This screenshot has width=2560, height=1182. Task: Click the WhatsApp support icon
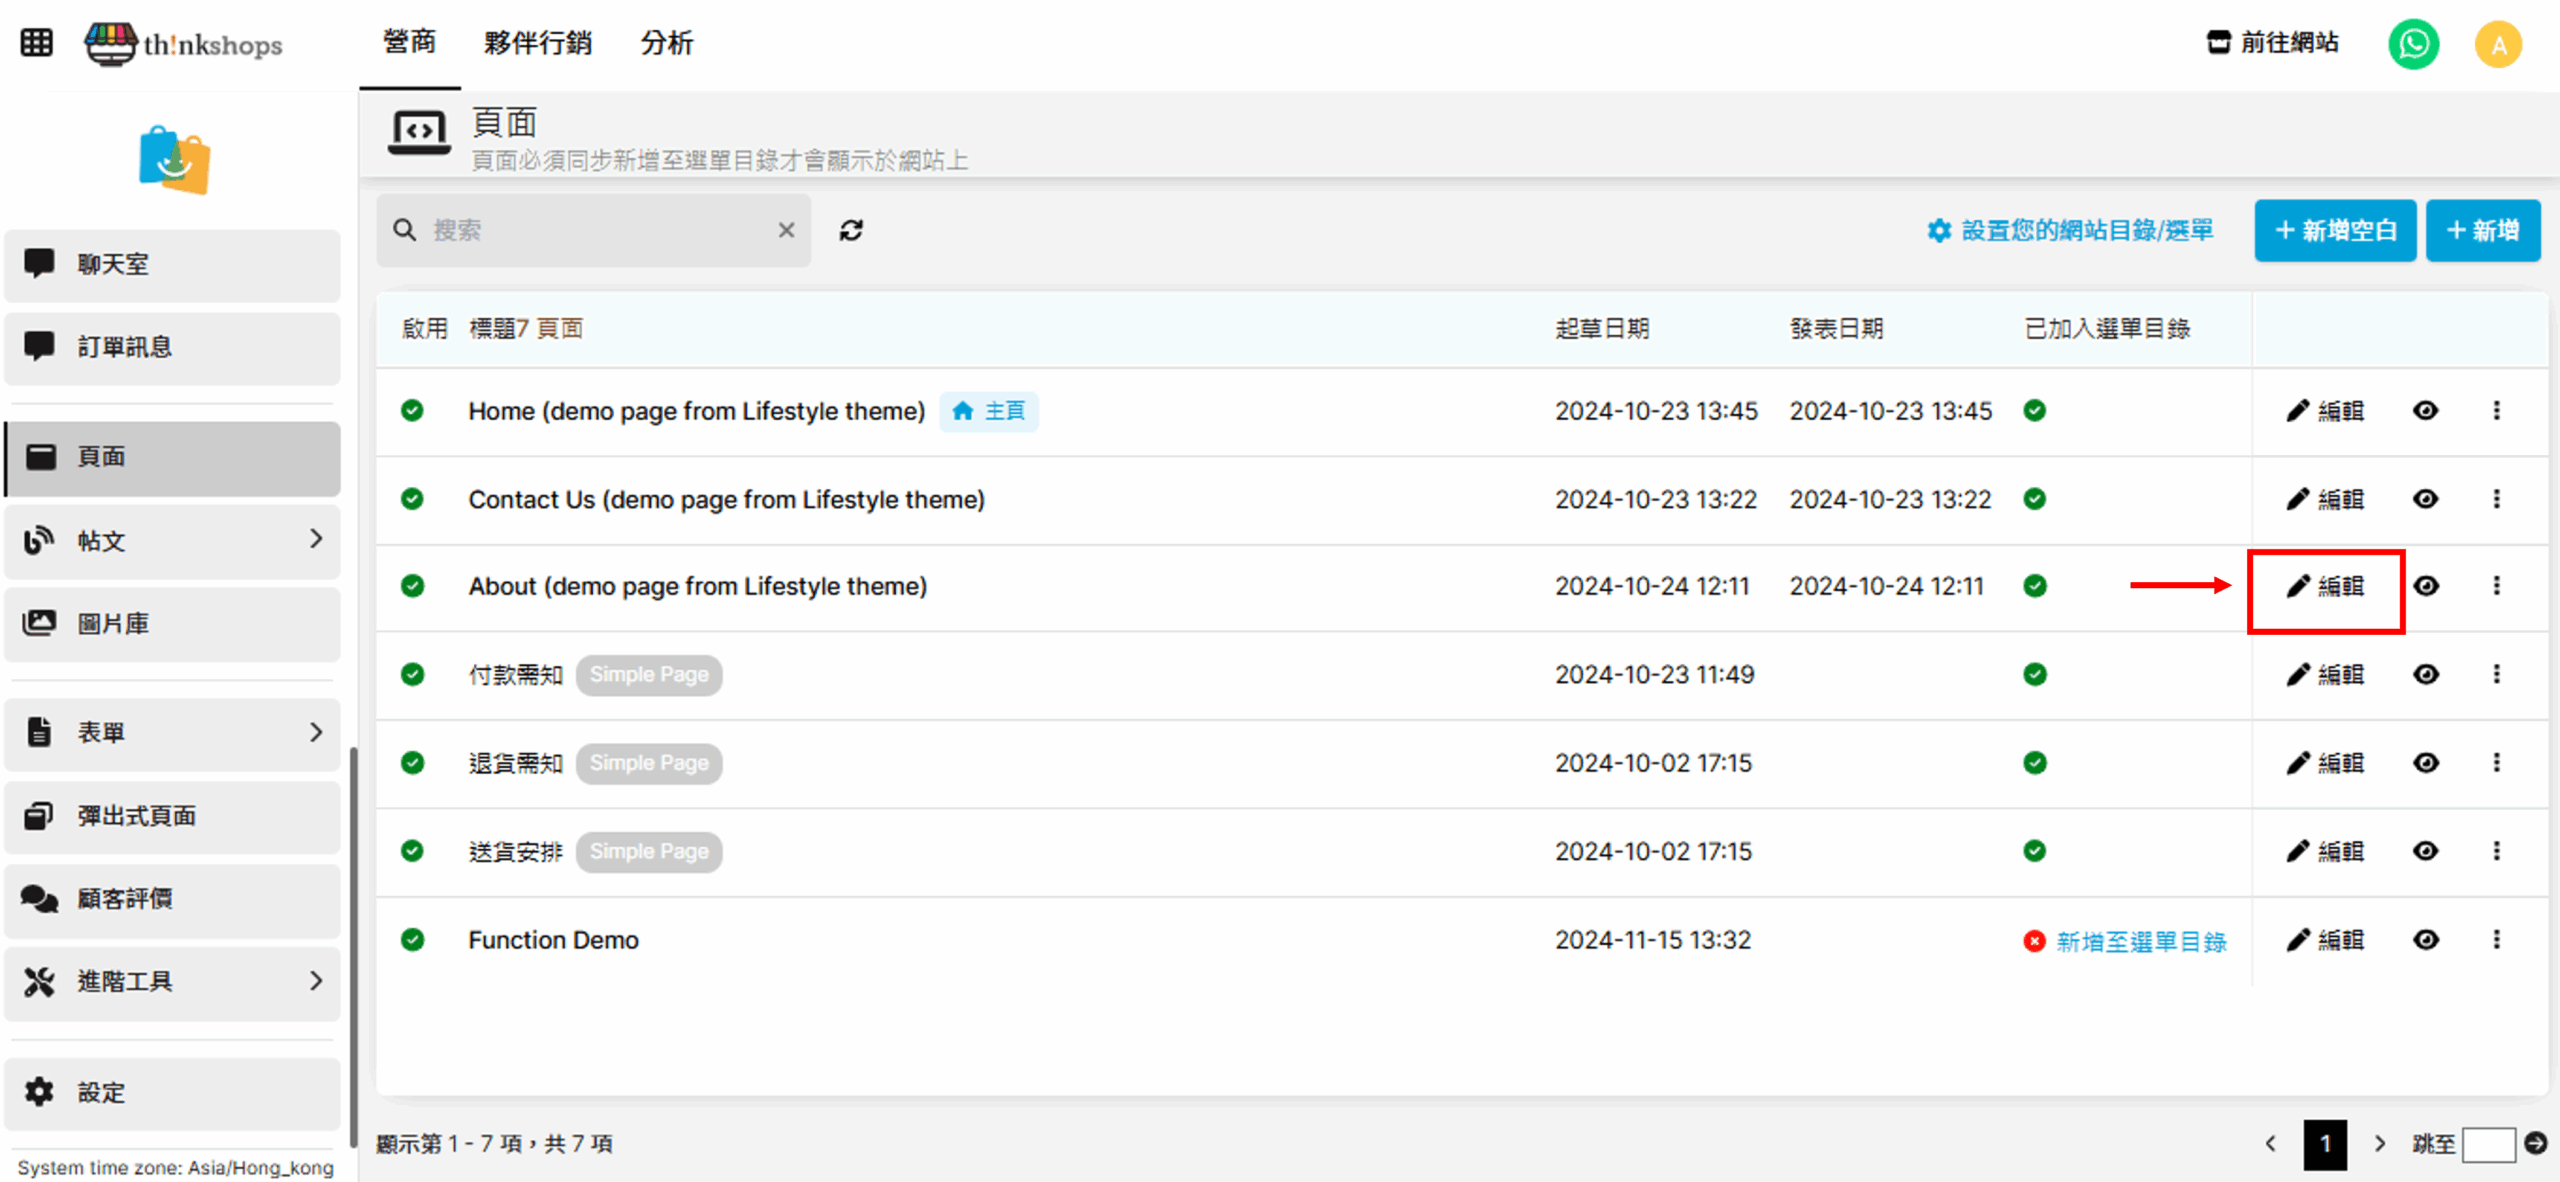2413,44
